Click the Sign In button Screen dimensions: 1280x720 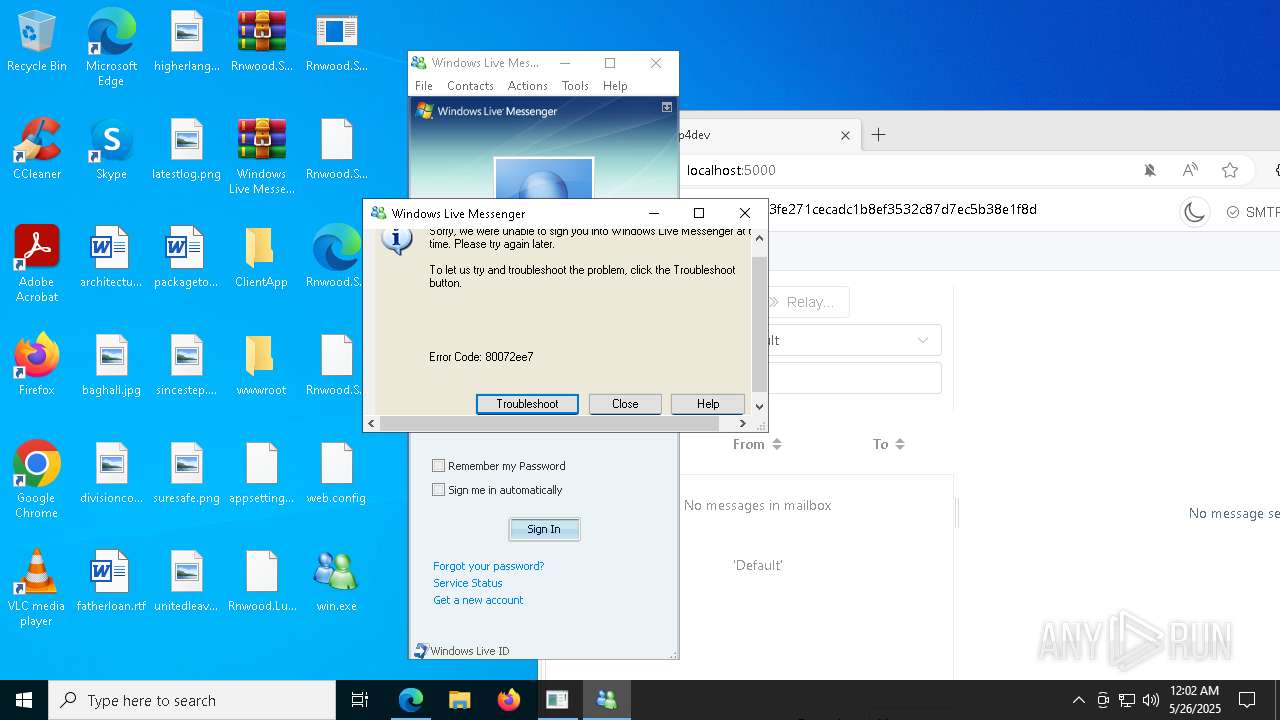[544, 529]
